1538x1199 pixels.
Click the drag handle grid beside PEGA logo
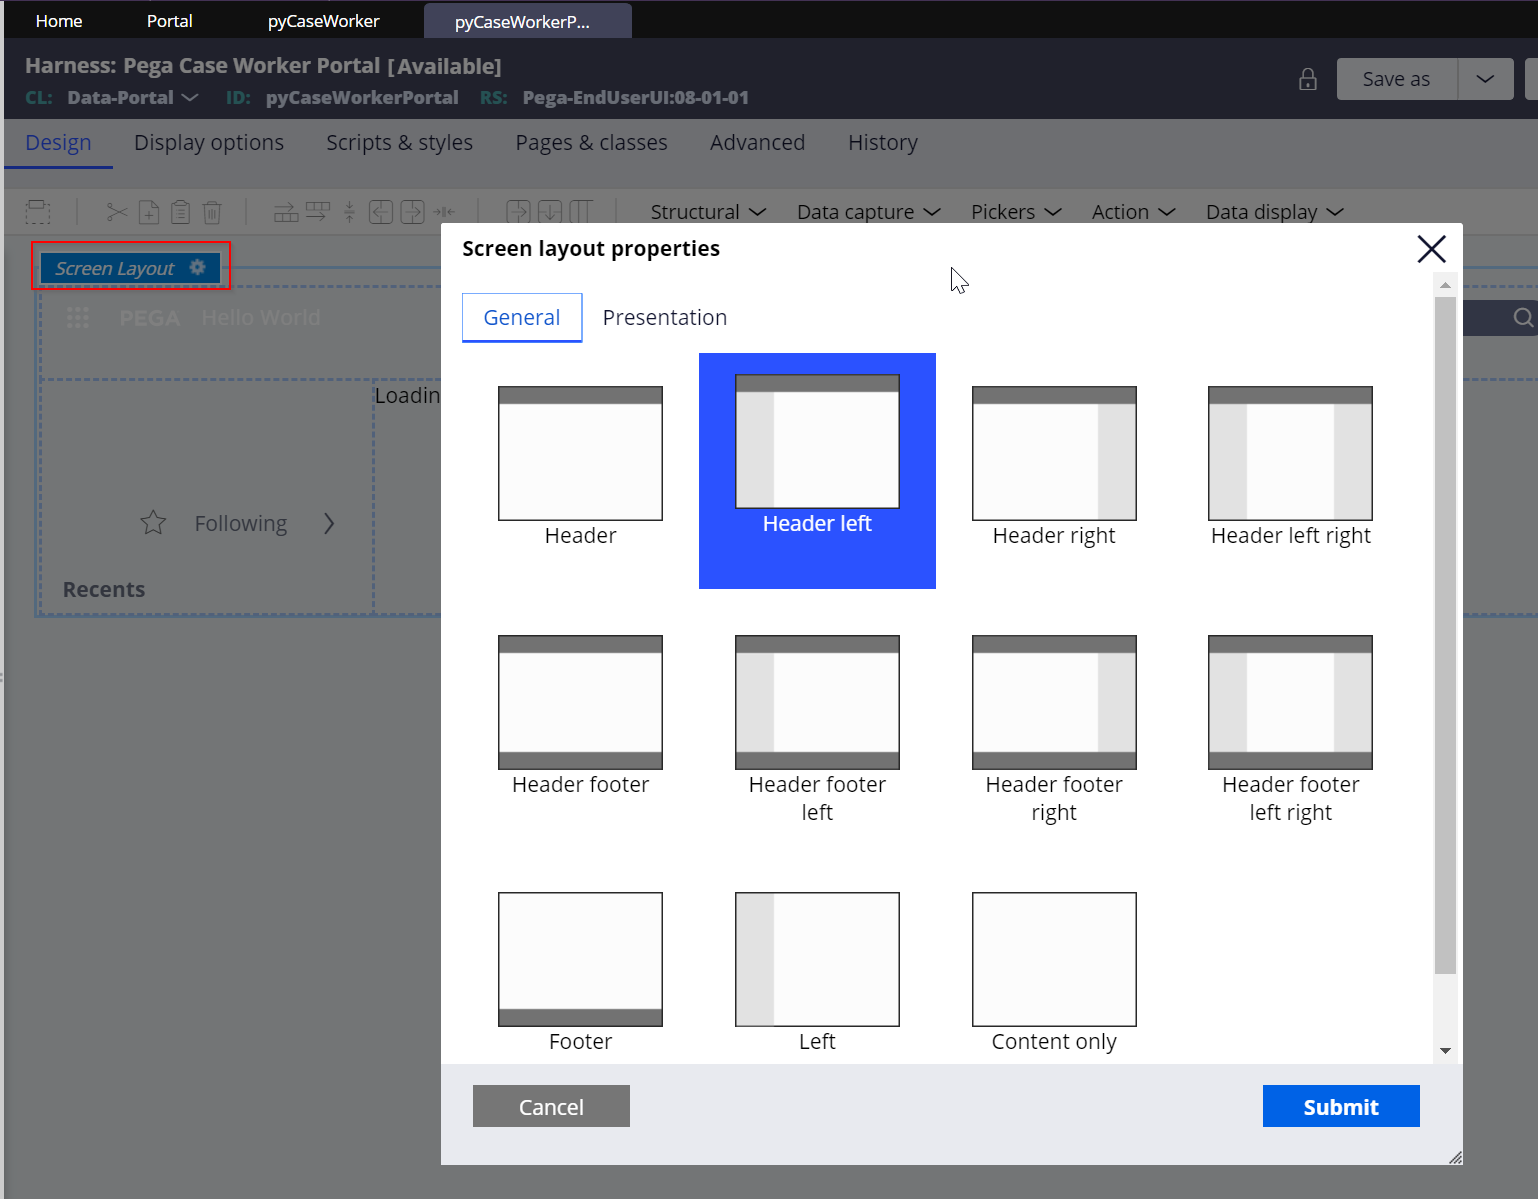coord(78,317)
